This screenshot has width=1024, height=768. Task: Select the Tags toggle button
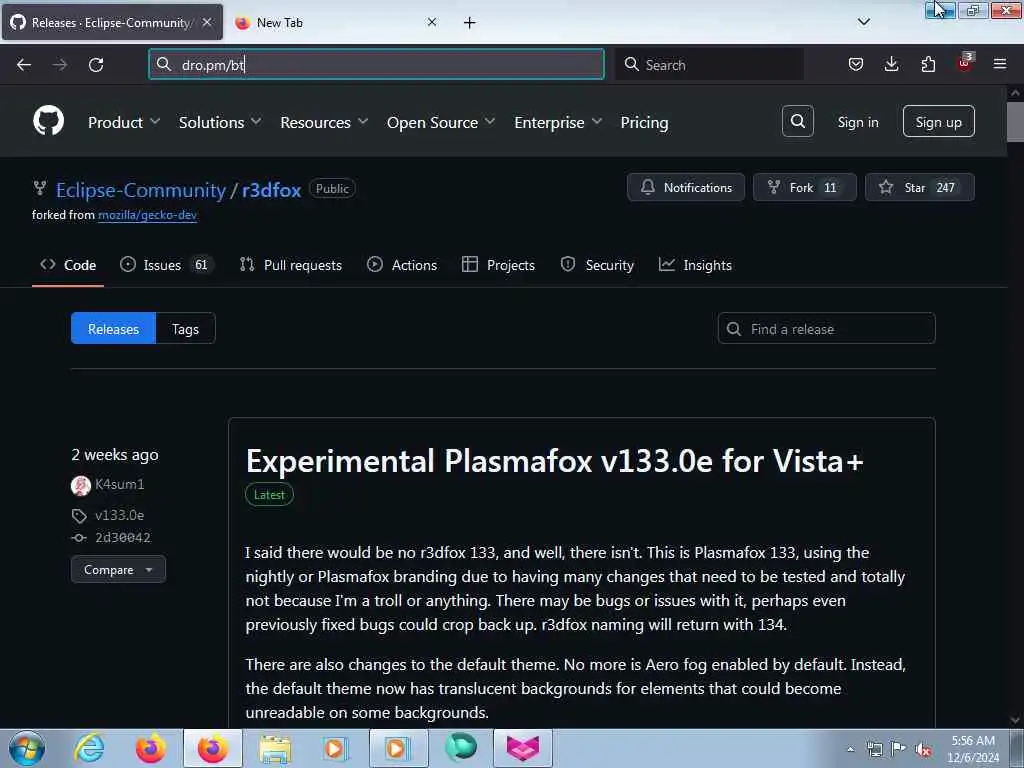click(x=185, y=328)
